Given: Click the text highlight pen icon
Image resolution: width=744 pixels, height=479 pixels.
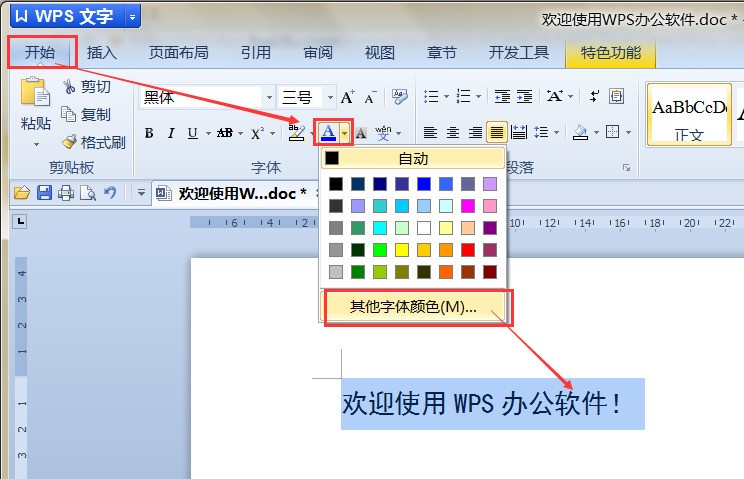Looking at the screenshot, I should pos(297,133).
